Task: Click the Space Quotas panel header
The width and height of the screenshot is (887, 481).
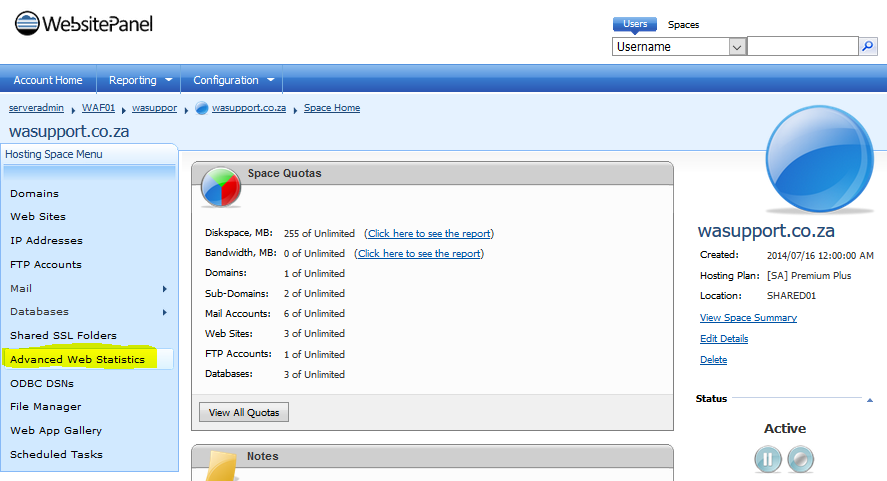Action: pos(433,173)
